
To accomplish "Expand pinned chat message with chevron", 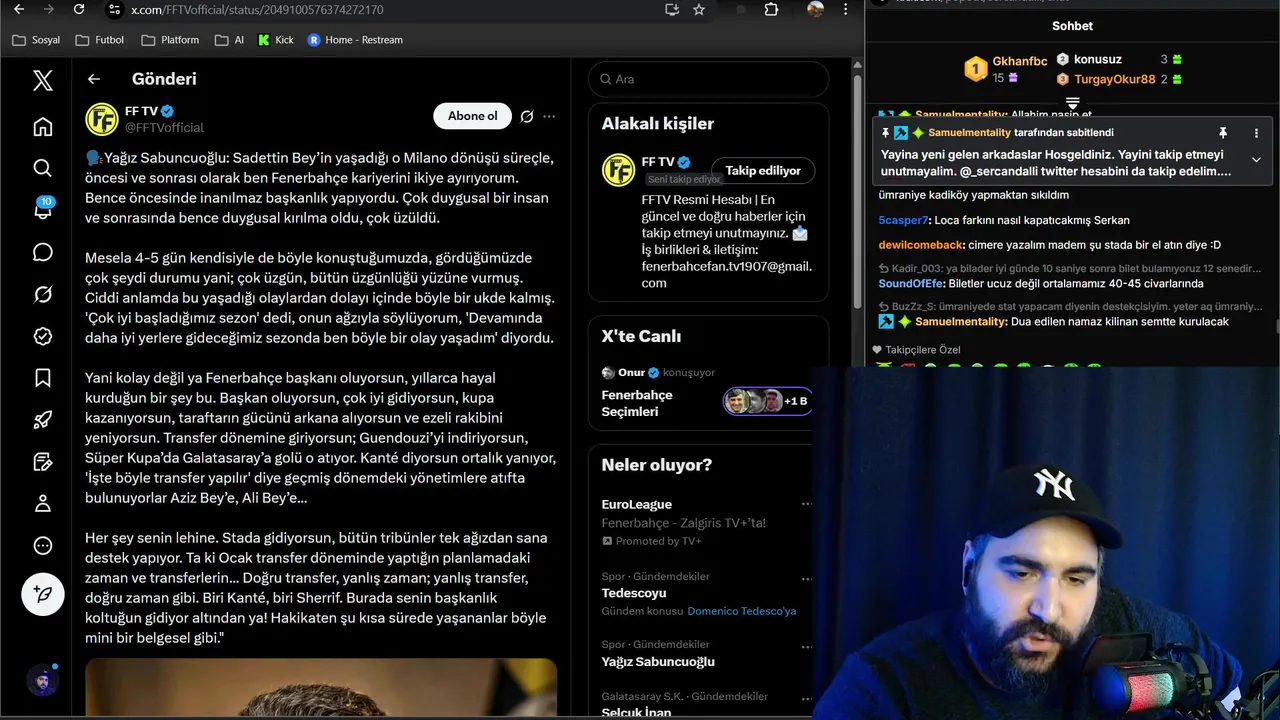I will tap(1256, 159).
